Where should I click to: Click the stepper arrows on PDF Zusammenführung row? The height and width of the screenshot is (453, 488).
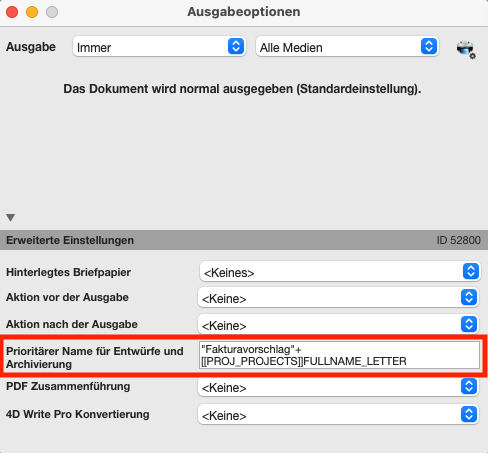tap(469, 387)
